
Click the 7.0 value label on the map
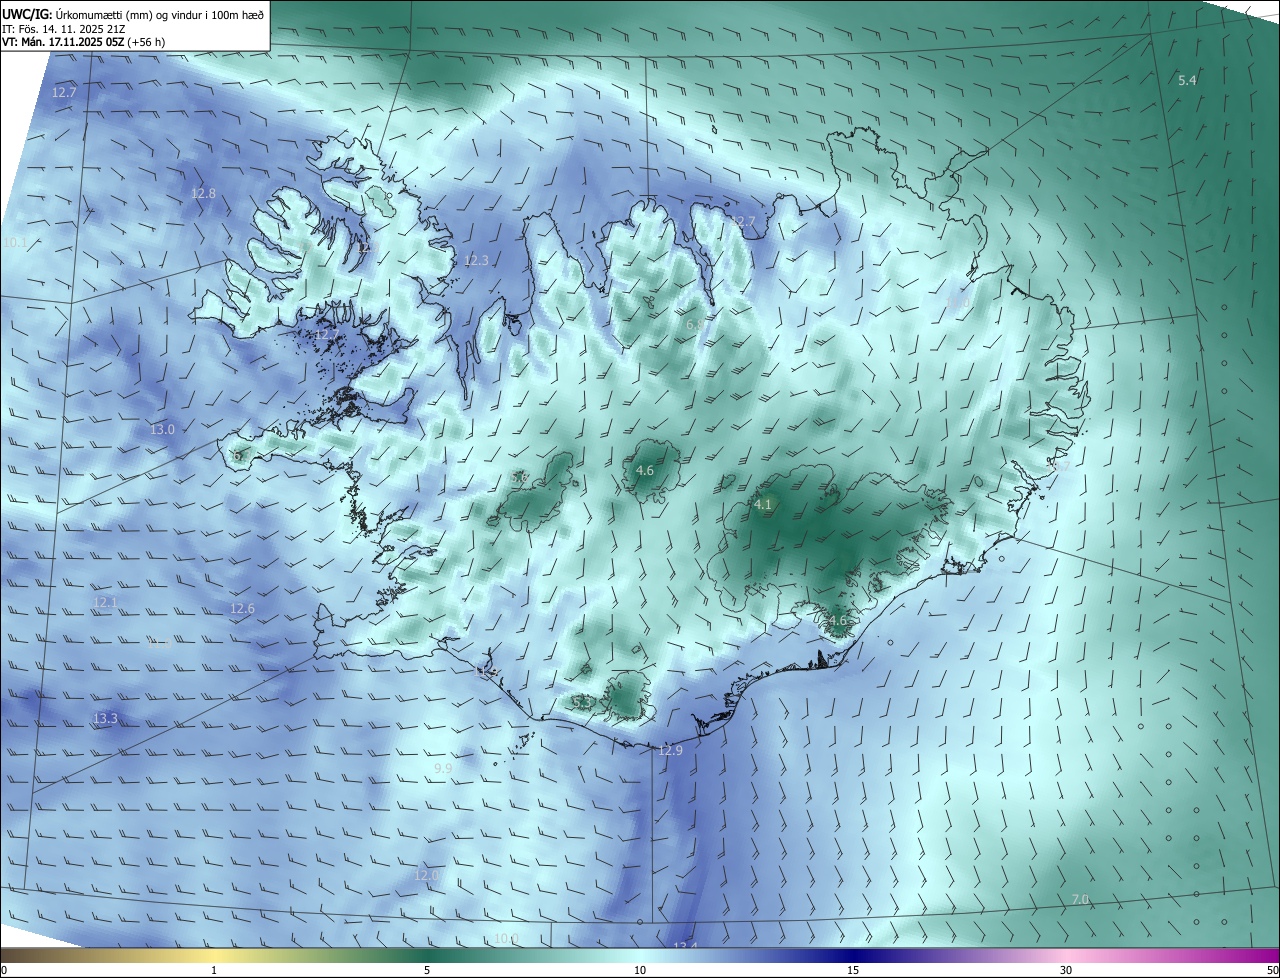1080,900
